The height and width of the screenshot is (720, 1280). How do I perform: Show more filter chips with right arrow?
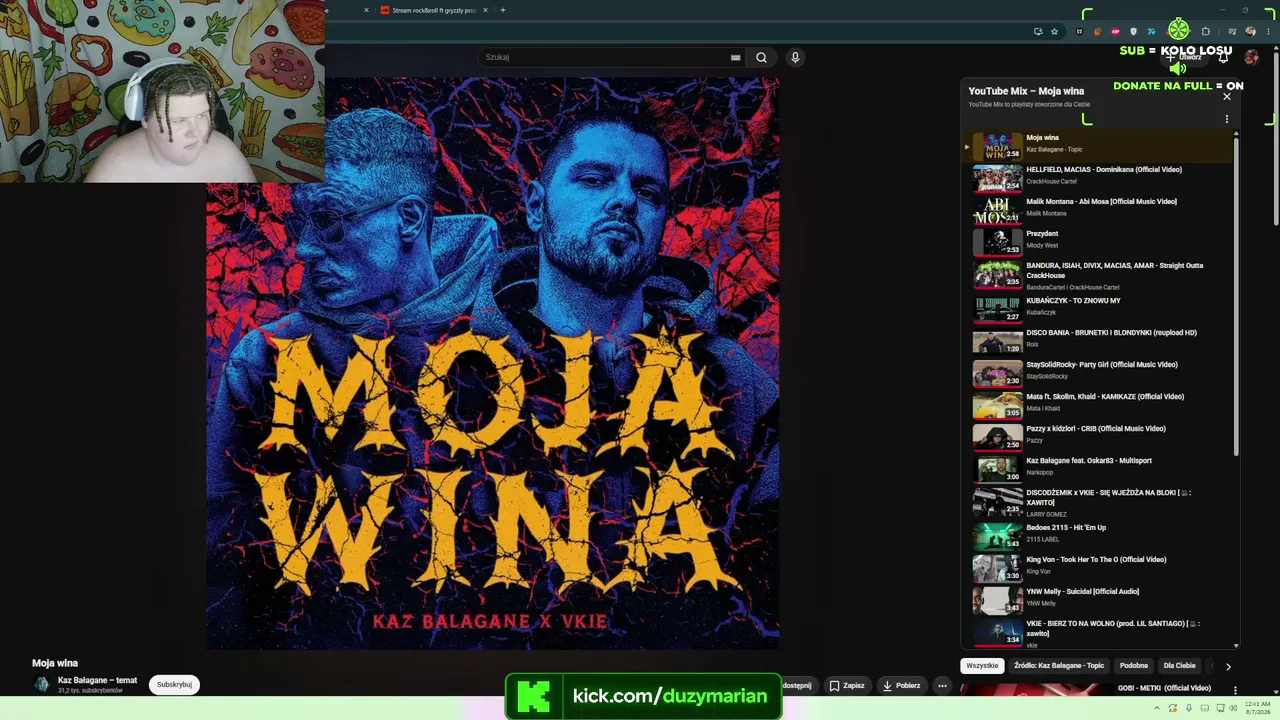click(x=1228, y=666)
